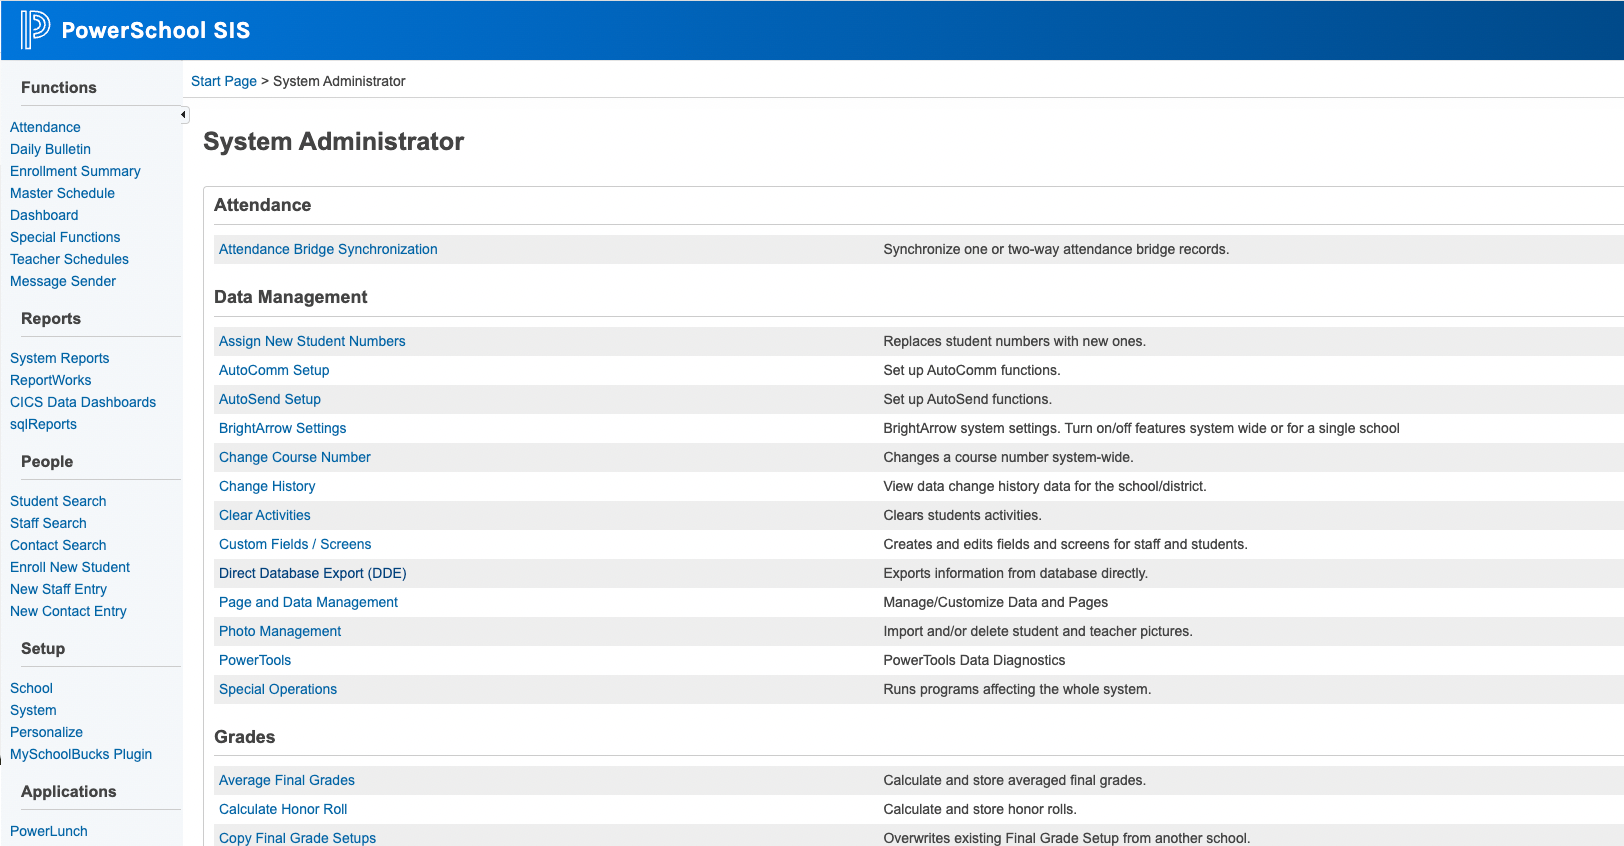Open Page and Data Management
Image resolution: width=1624 pixels, height=846 pixels.
[x=308, y=602]
